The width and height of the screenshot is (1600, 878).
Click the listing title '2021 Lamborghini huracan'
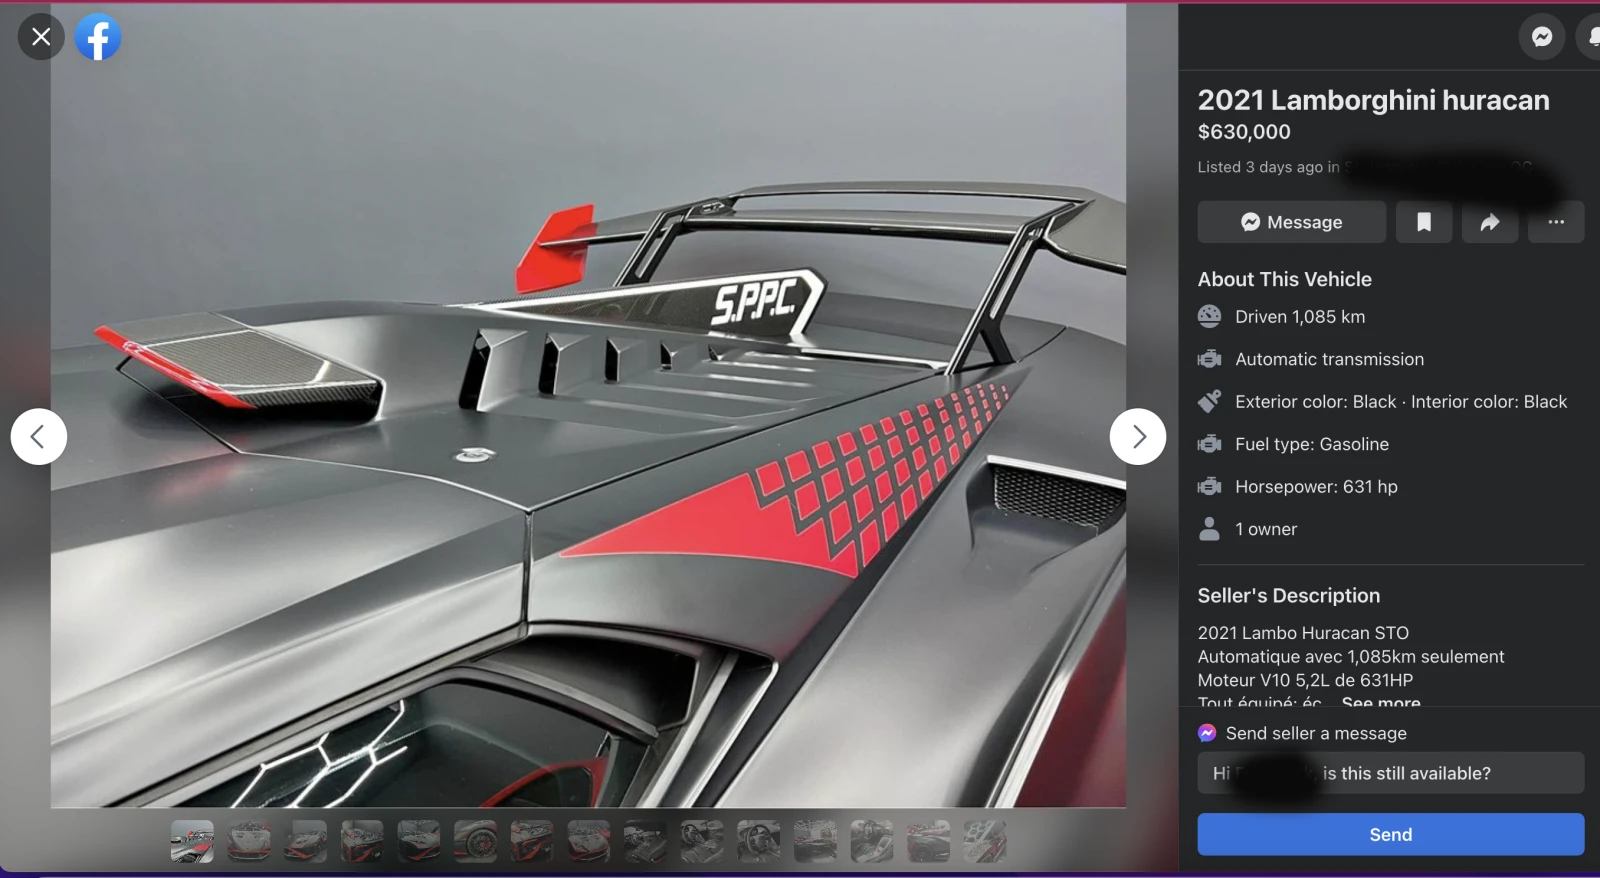tap(1373, 100)
